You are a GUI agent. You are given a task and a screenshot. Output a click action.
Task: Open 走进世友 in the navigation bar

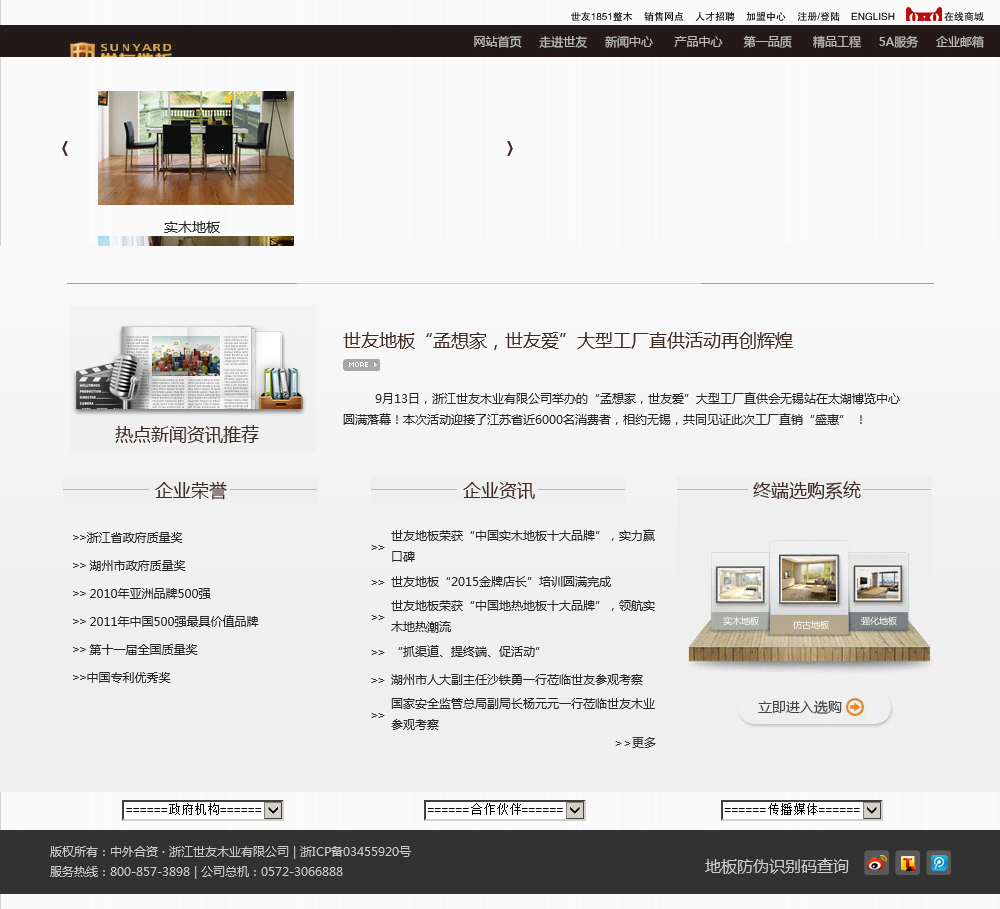click(563, 42)
